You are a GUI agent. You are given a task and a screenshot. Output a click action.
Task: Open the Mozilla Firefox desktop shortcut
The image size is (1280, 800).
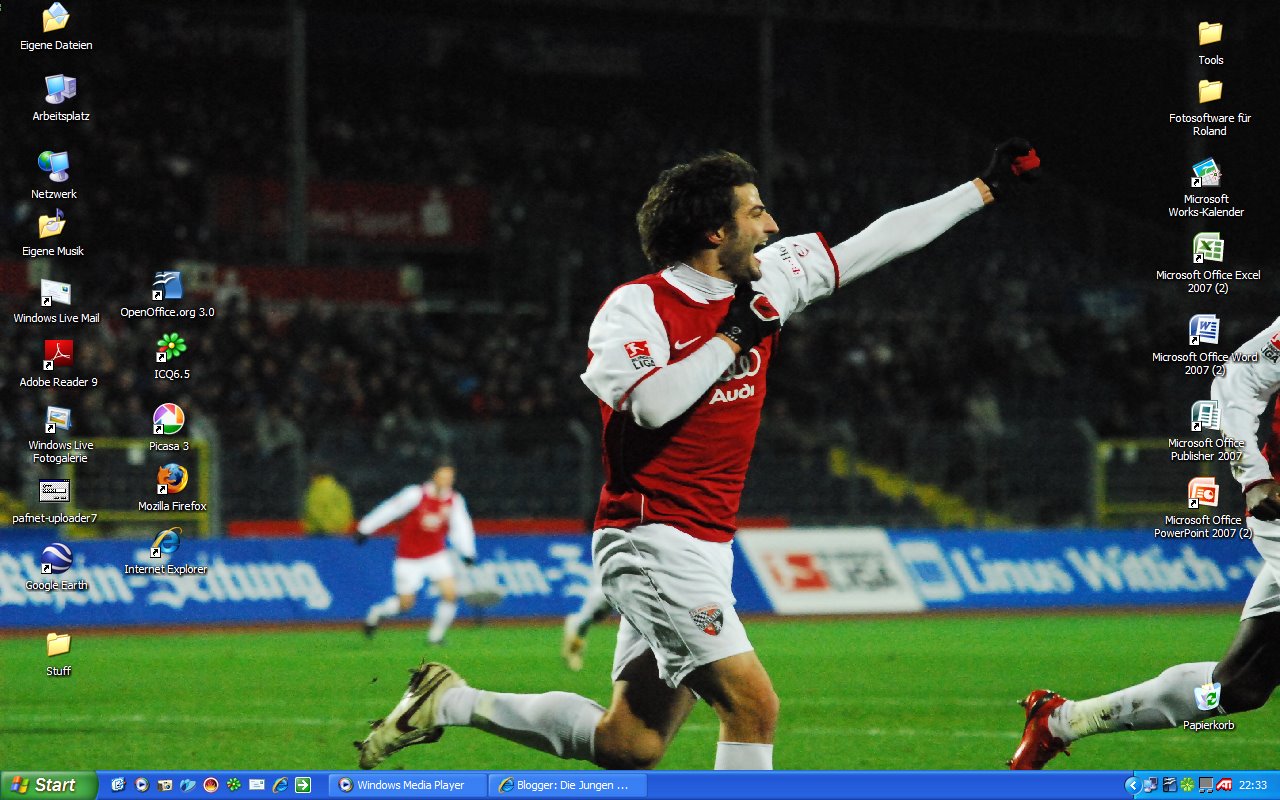point(171,480)
